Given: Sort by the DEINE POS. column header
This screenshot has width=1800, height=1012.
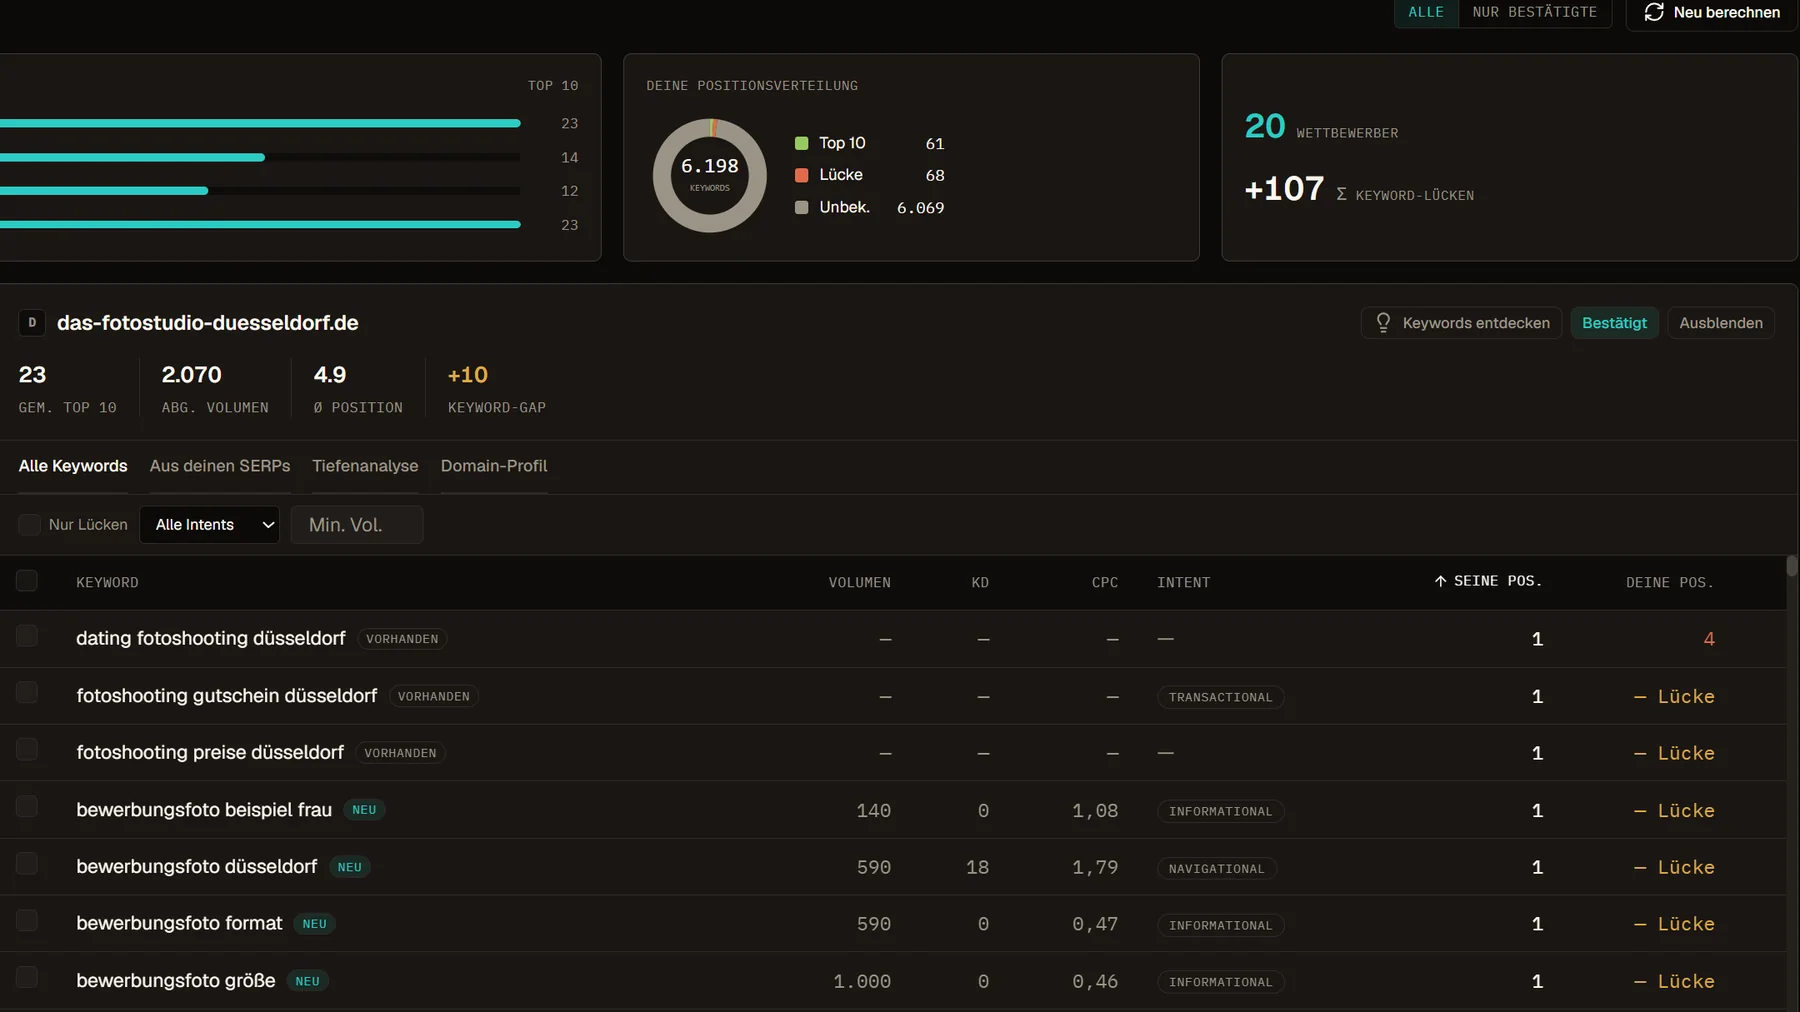Looking at the screenshot, I should (1669, 582).
